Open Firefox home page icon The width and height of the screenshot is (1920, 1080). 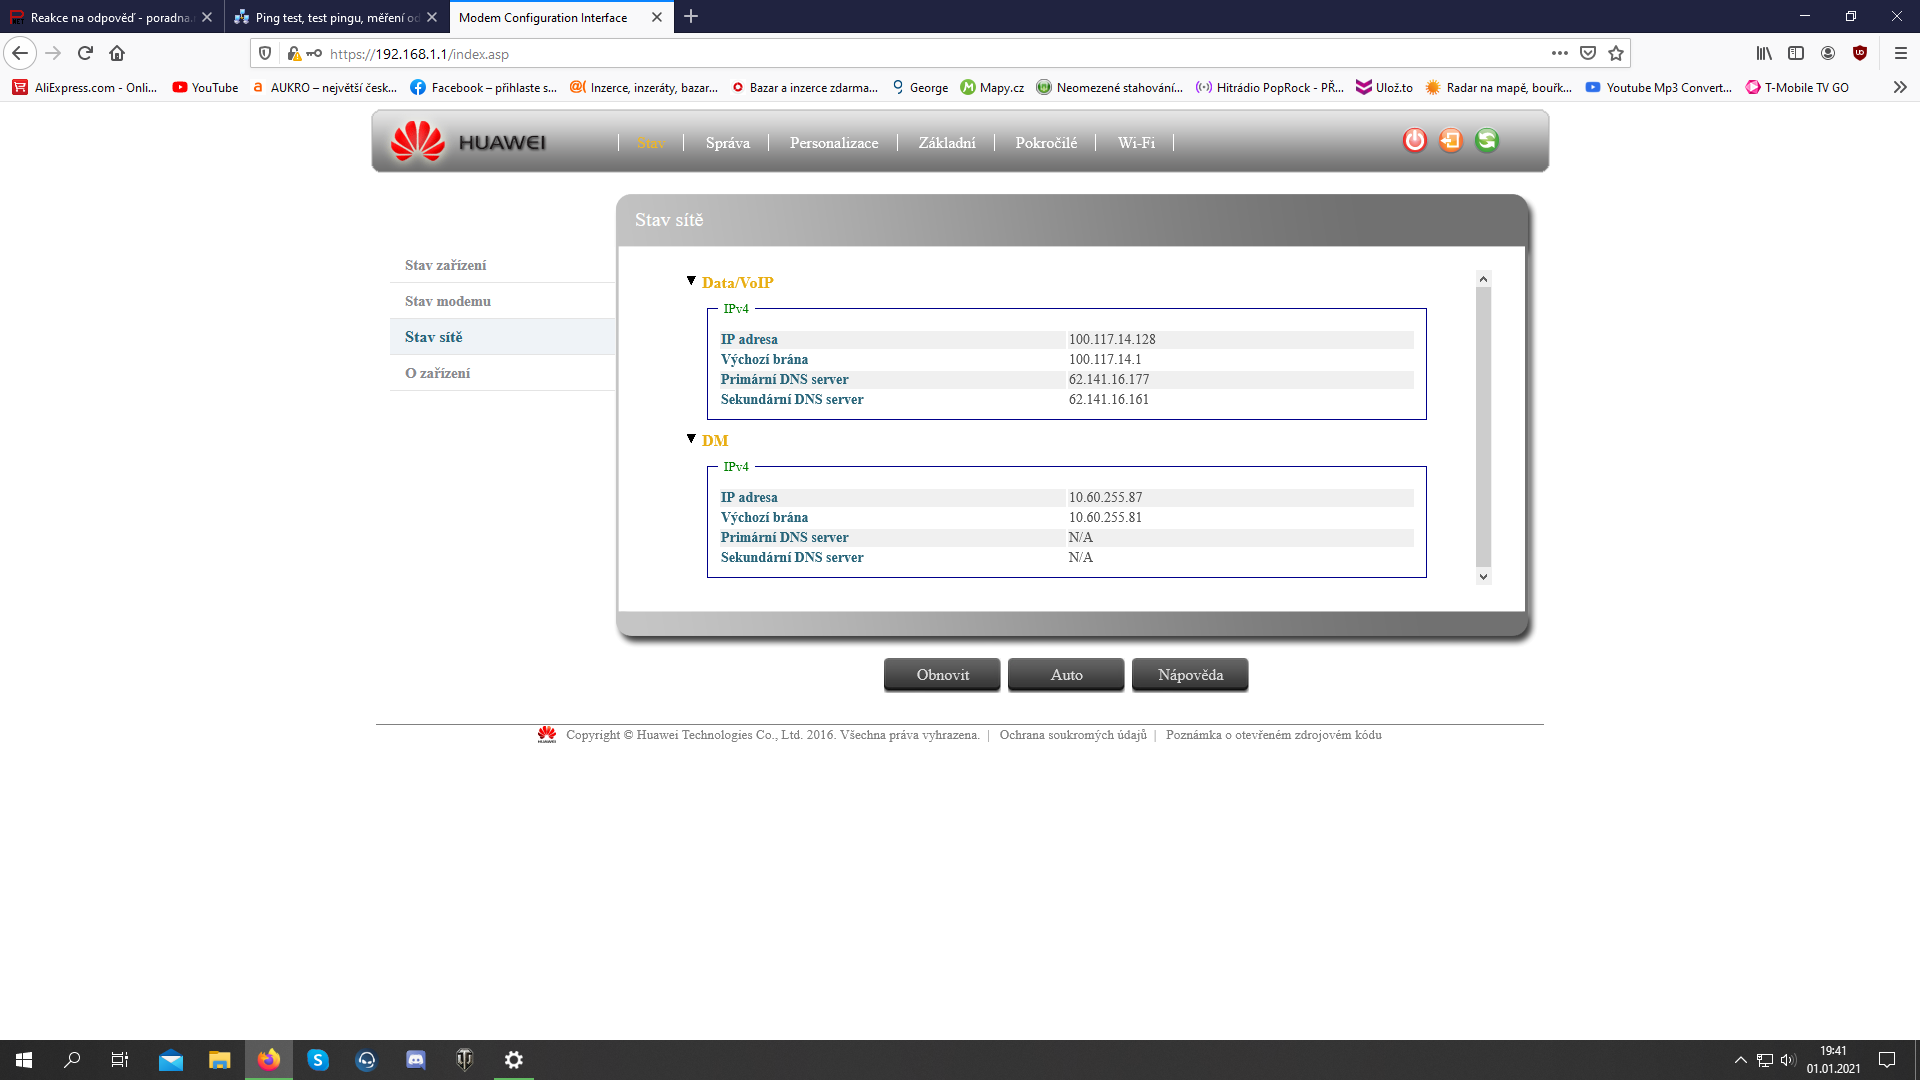[x=117, y=54]
